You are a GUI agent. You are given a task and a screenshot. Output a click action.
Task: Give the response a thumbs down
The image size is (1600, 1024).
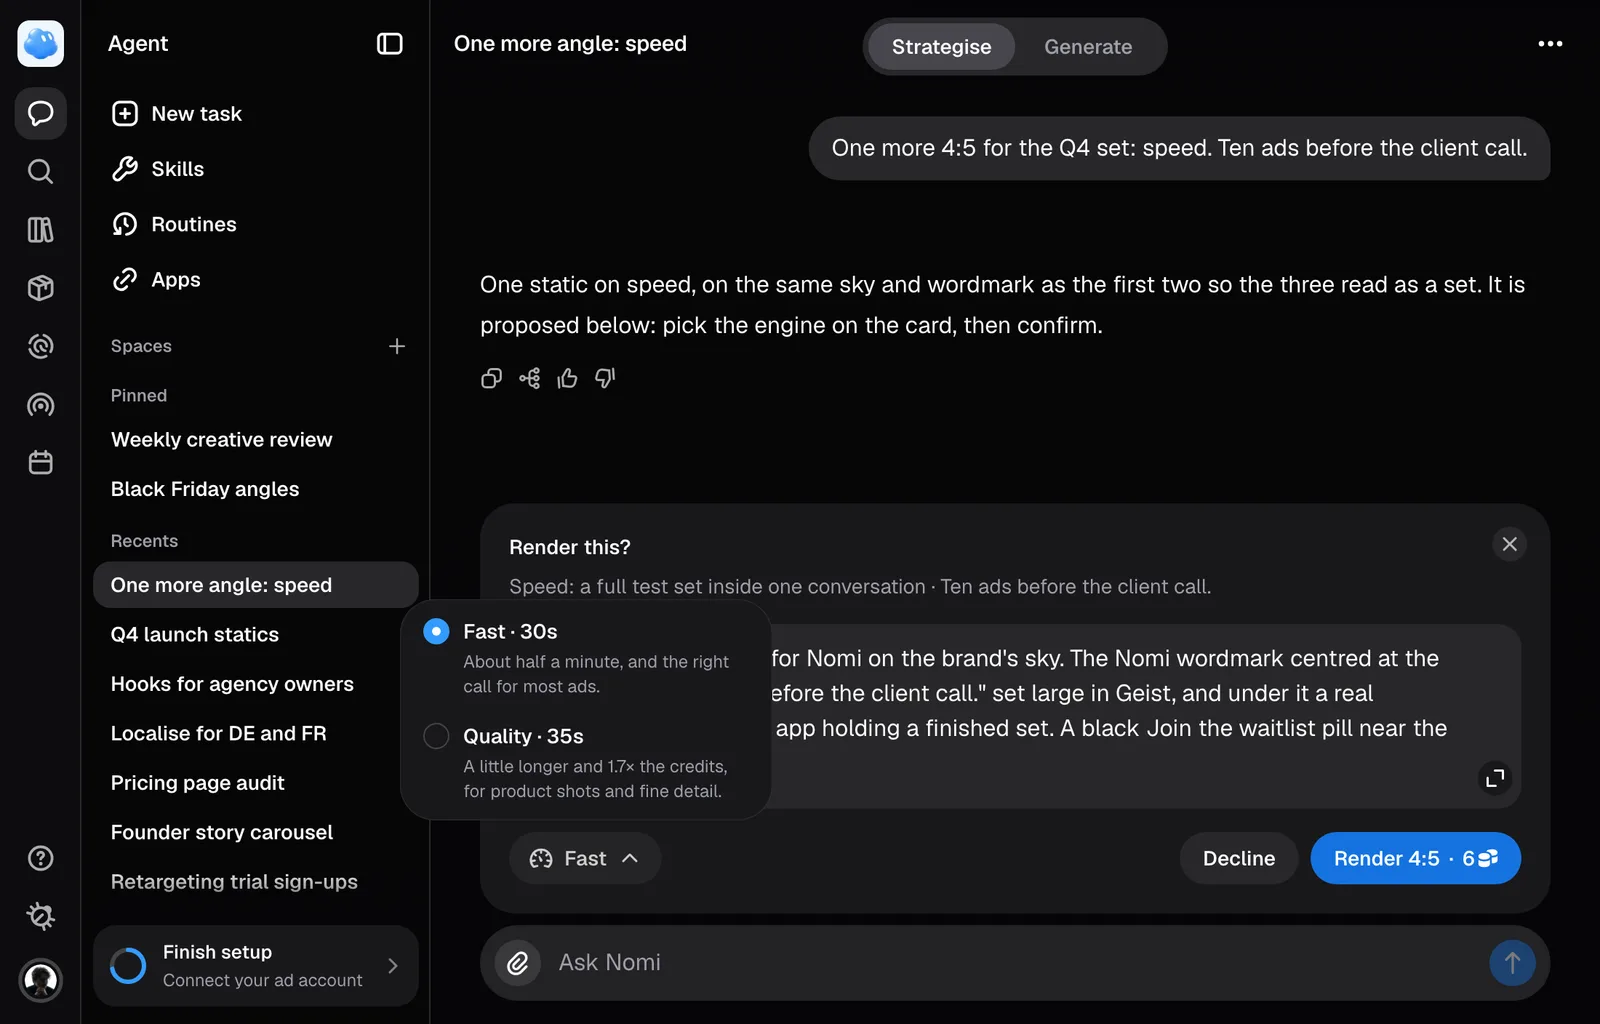605,378
